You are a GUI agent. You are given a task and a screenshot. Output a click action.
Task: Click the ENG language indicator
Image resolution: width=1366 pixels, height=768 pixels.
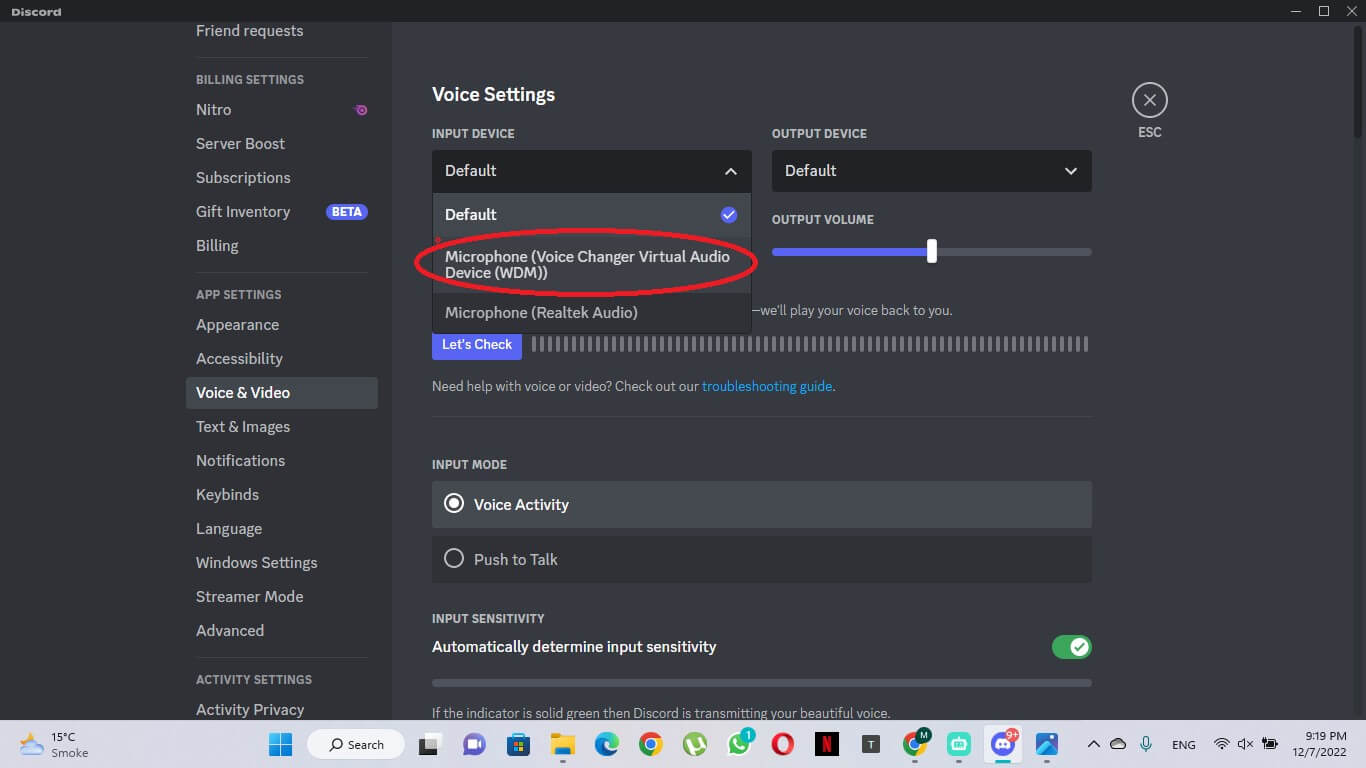(x=1184, y=745)
